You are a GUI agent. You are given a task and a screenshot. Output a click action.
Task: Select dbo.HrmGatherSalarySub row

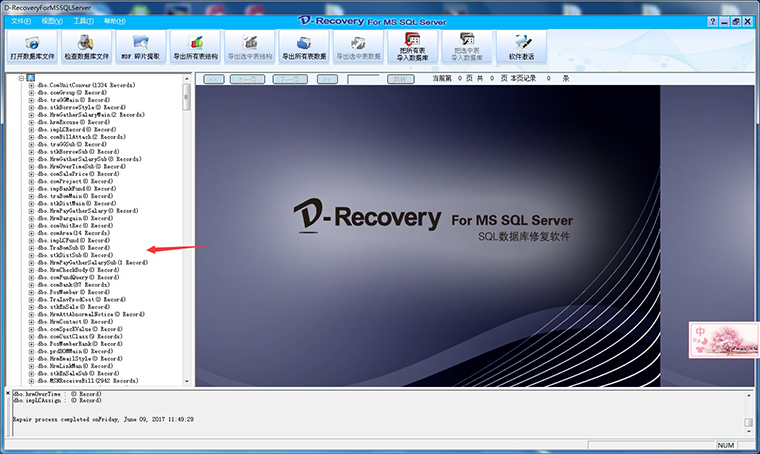point(89,159)
